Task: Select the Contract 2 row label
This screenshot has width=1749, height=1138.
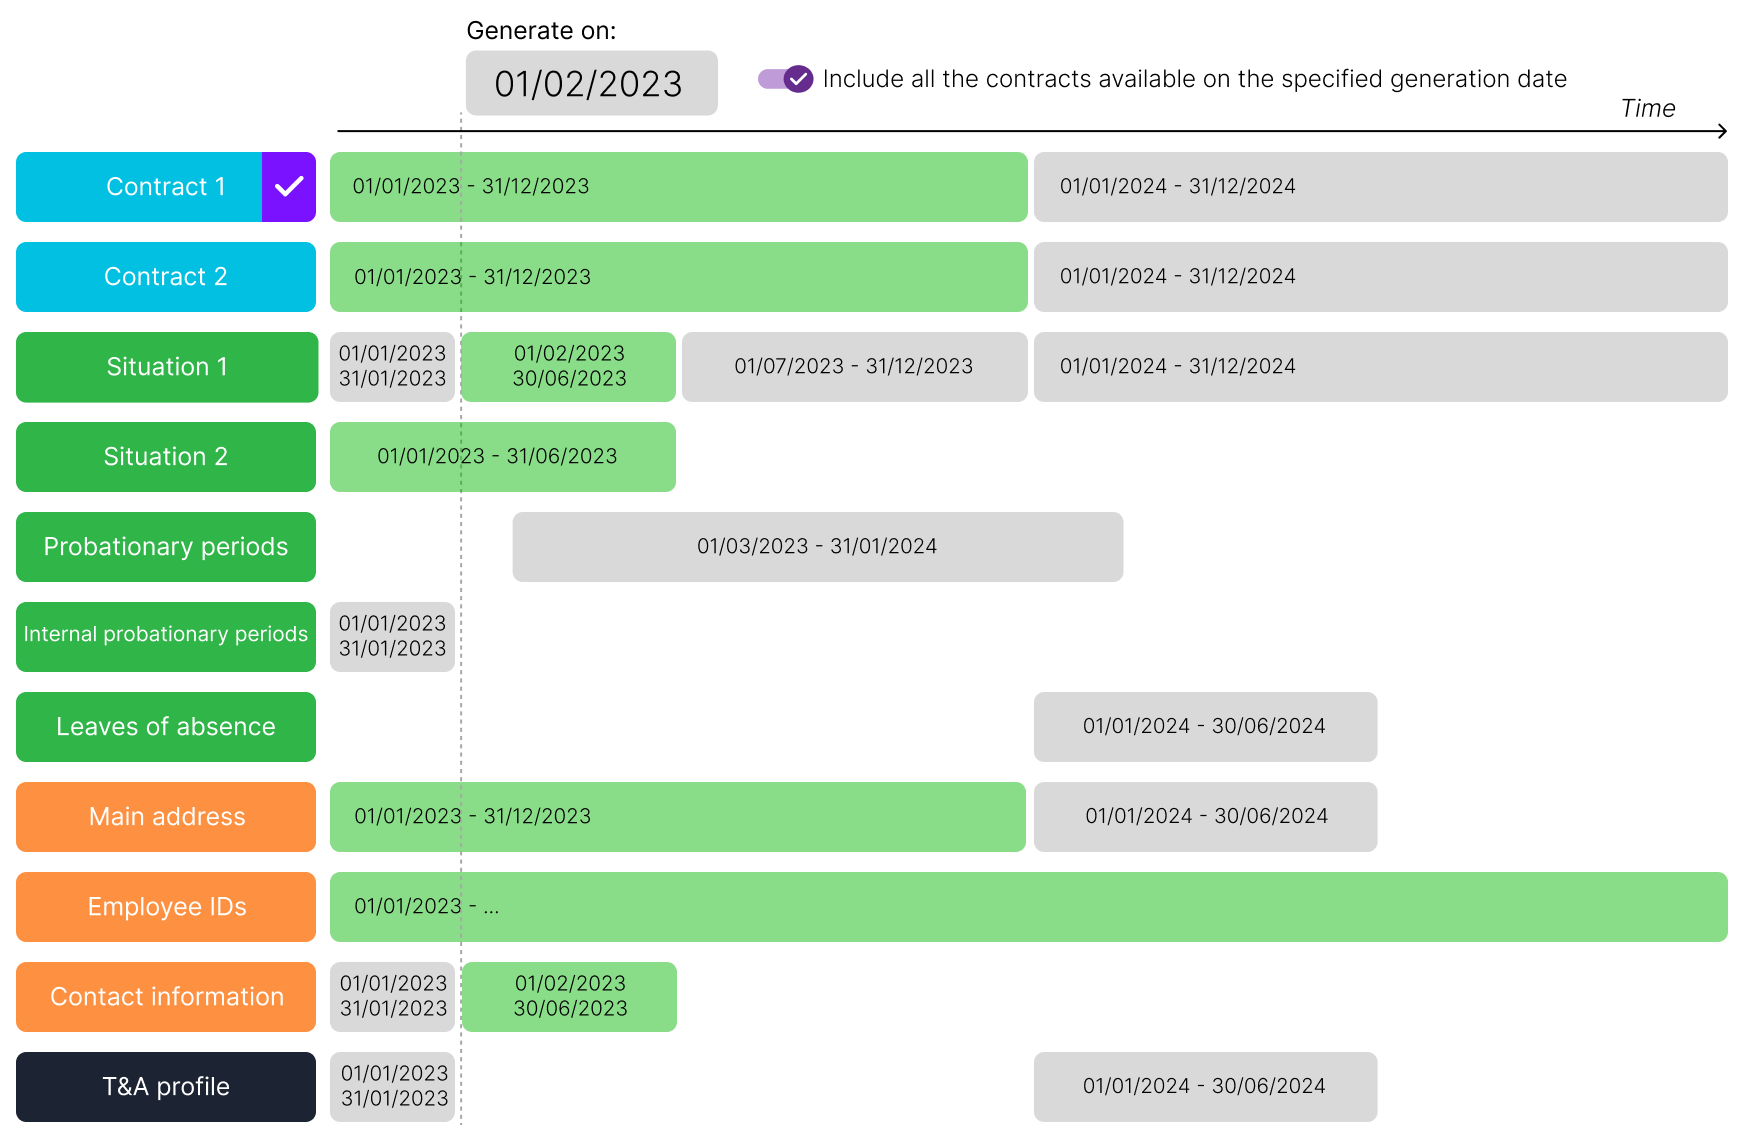Action: click(x=166, y=277)
